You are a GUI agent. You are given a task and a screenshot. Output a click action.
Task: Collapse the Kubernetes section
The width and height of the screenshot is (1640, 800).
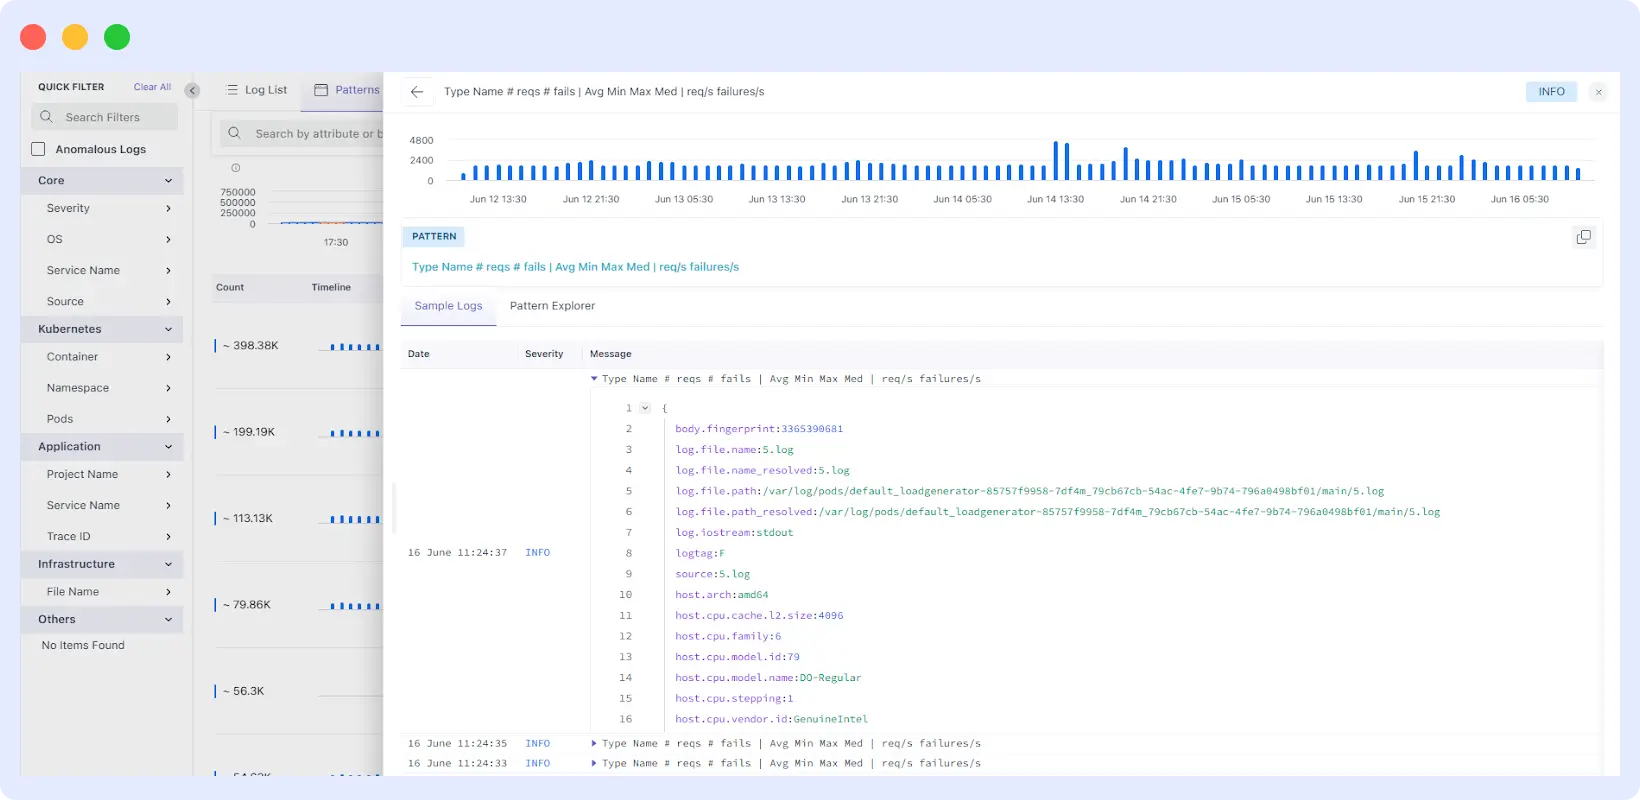(168, 329)
